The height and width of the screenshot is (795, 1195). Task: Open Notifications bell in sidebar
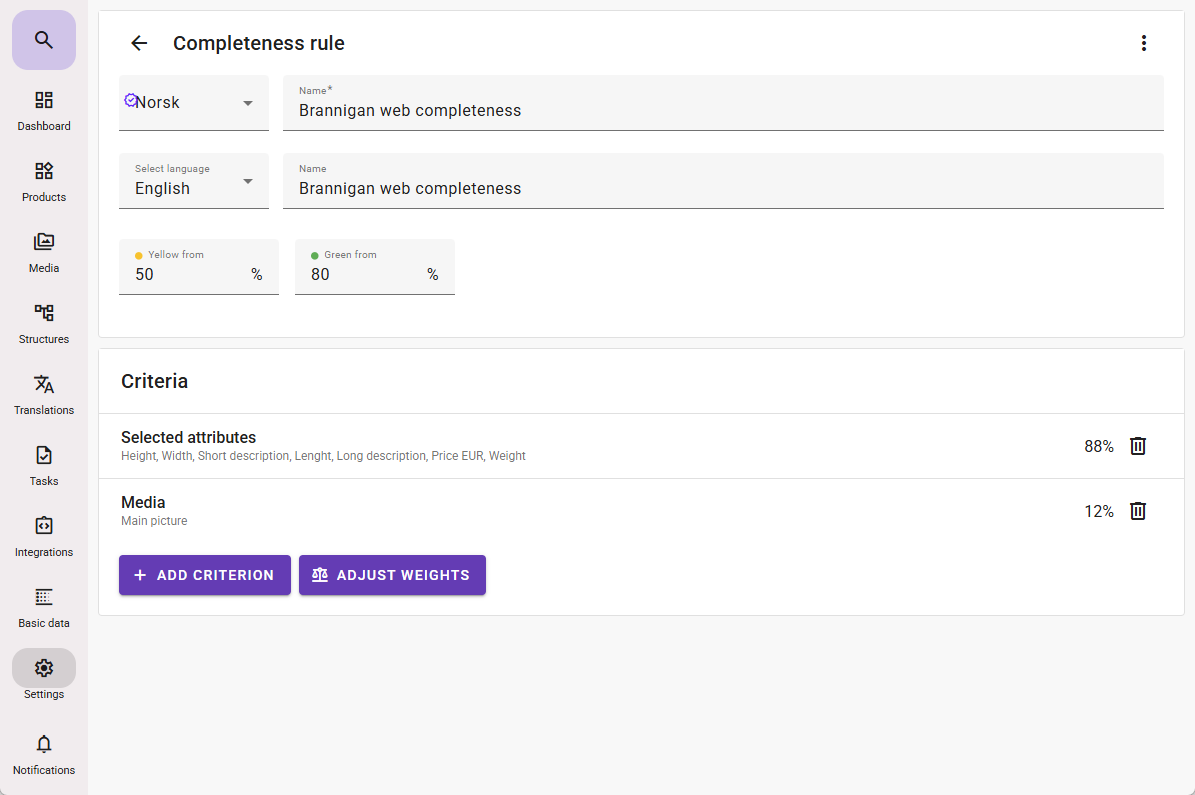click(x=43, y=754)
